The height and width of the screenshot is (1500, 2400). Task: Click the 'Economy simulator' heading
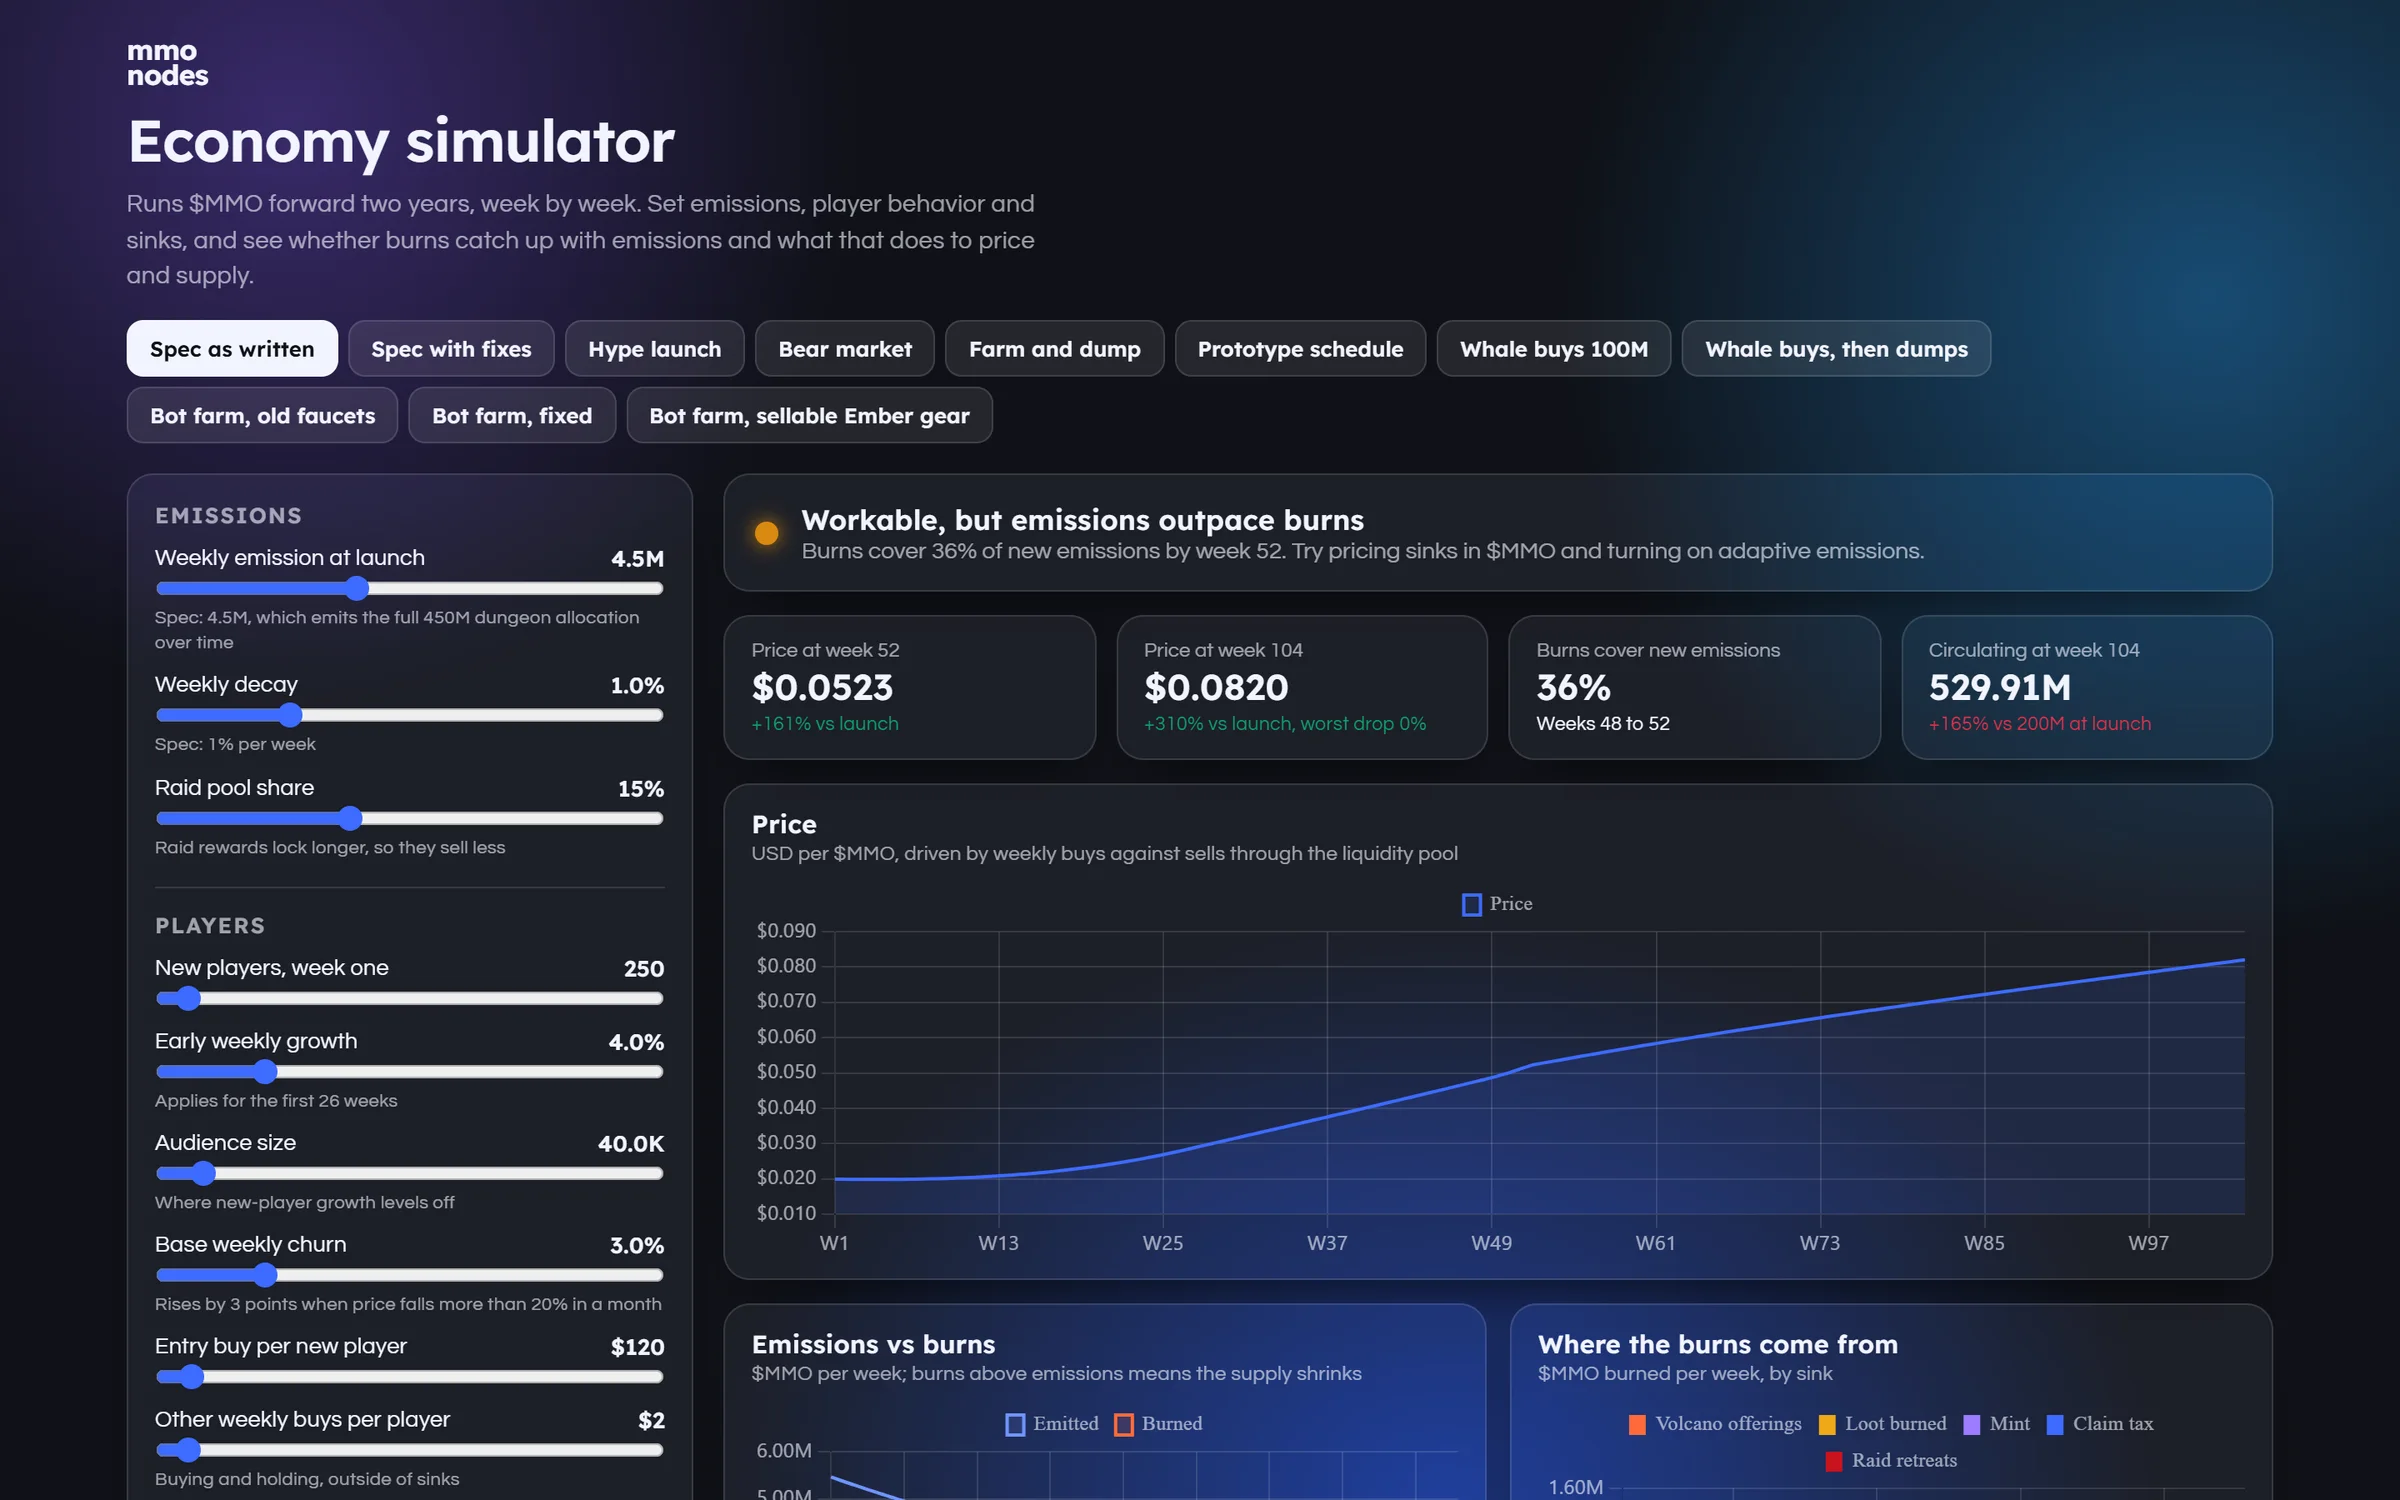click(401, 142)
